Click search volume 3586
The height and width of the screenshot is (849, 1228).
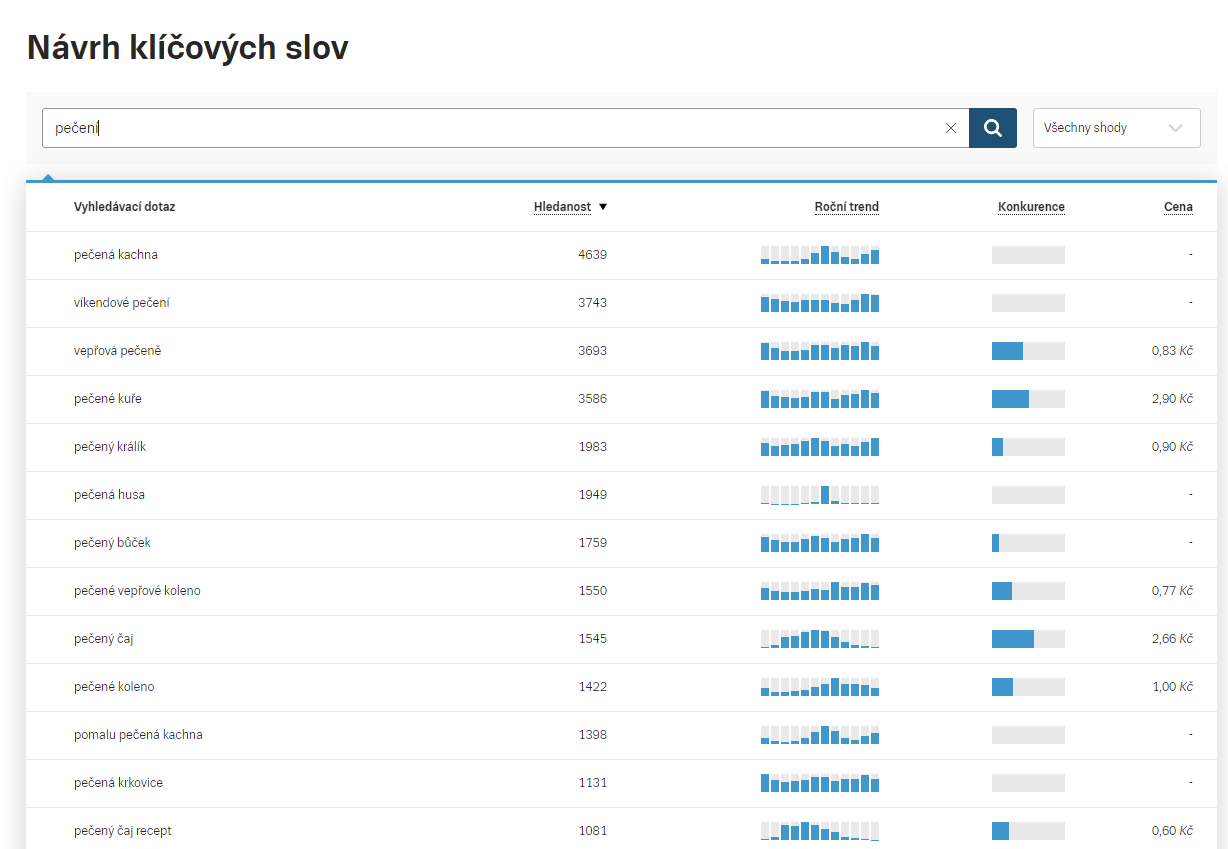[592, 399]
